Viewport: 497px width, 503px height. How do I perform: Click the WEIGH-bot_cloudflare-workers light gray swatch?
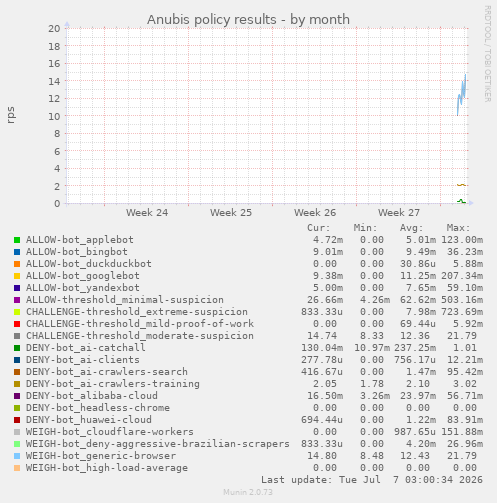pyautogui.click(x=17, y=432)
